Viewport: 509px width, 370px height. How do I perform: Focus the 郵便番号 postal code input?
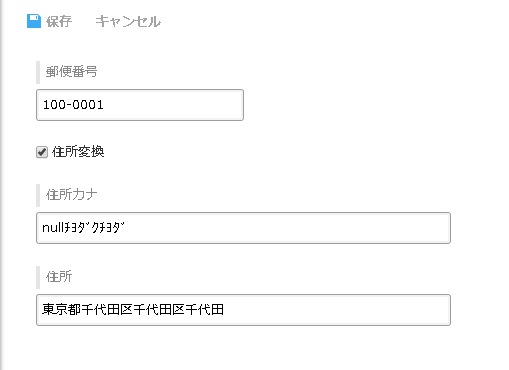click(x=140, y=105)
